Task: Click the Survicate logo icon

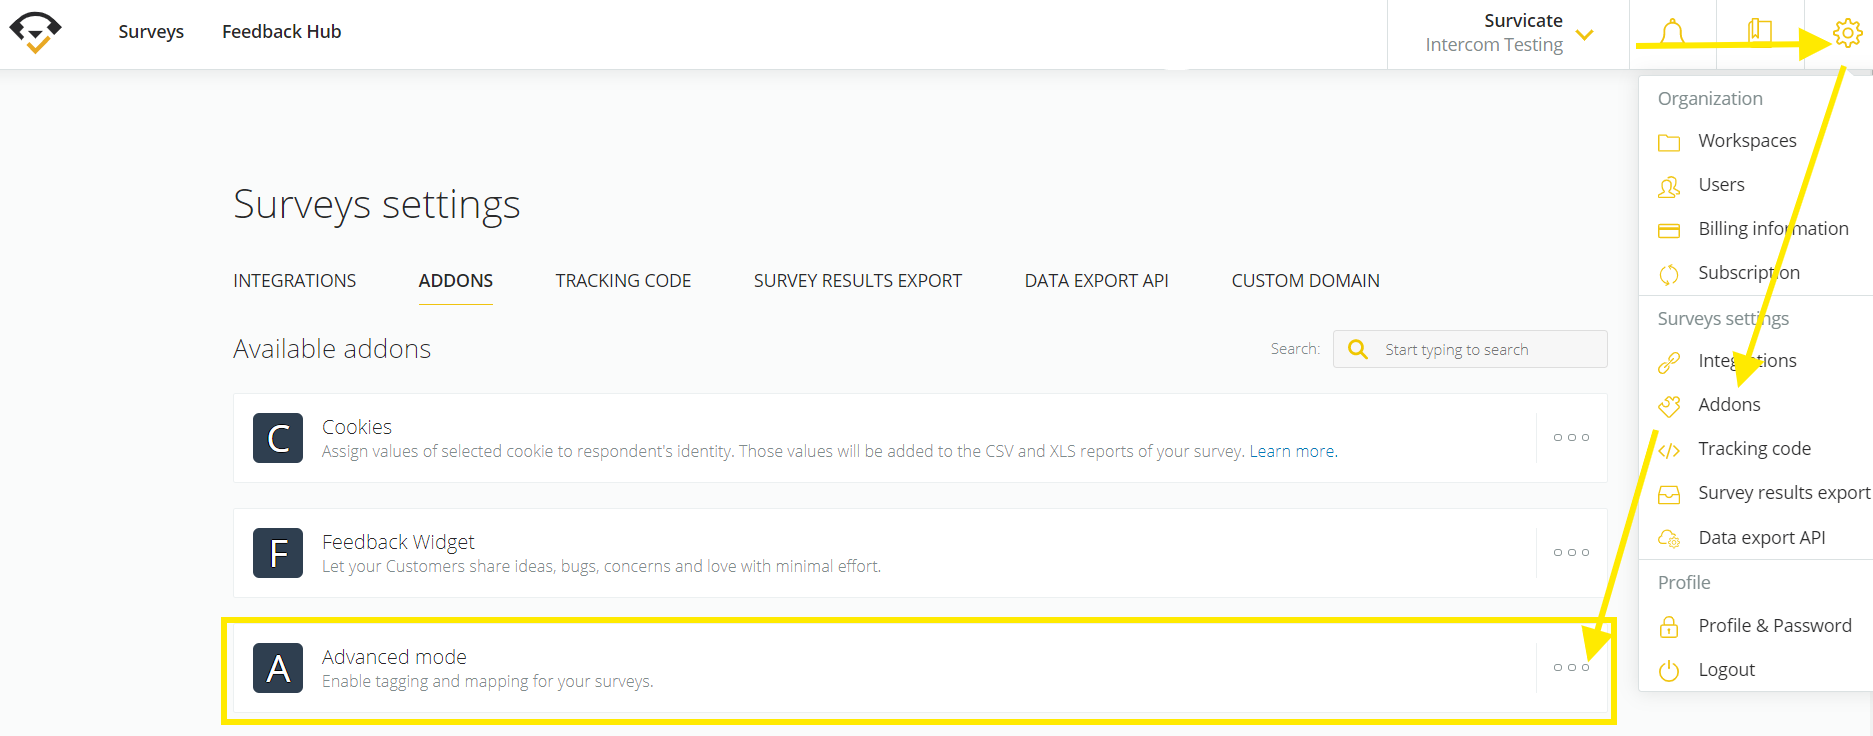Action: tap(35, 32)
